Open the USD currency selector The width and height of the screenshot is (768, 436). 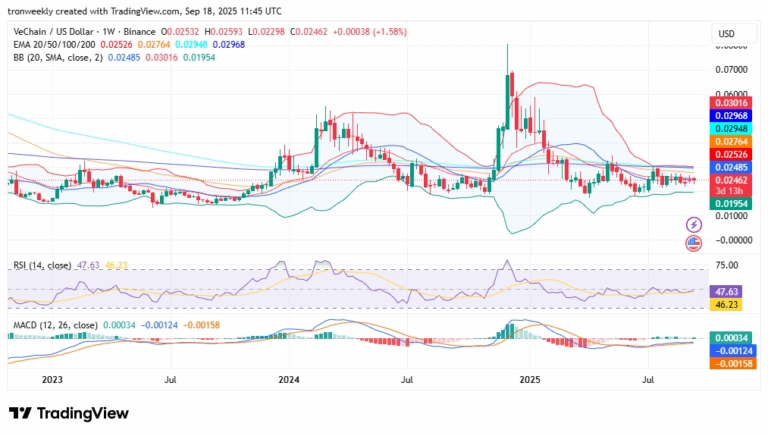(x=726, y=33)
